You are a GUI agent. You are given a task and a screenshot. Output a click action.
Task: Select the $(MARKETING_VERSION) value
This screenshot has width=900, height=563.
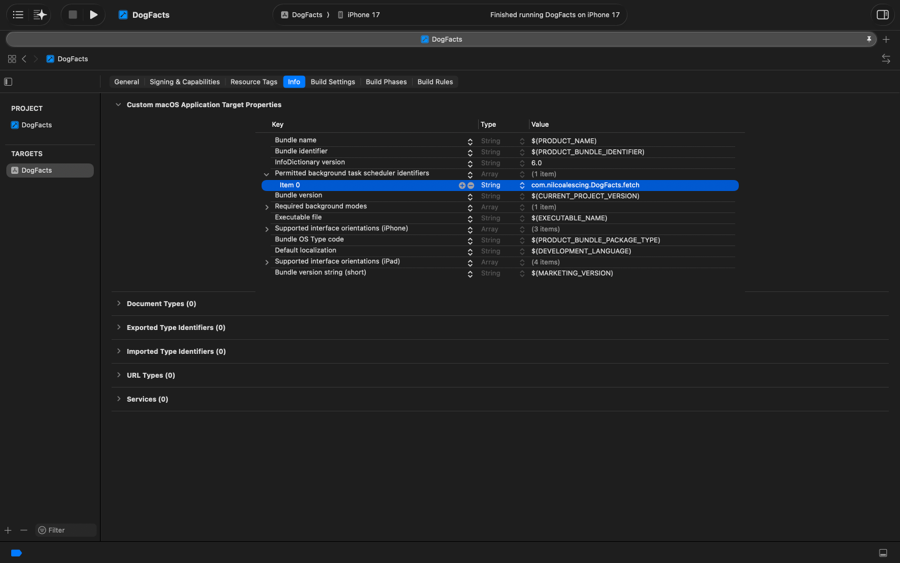pyautogui.click(x=572, y=273)
